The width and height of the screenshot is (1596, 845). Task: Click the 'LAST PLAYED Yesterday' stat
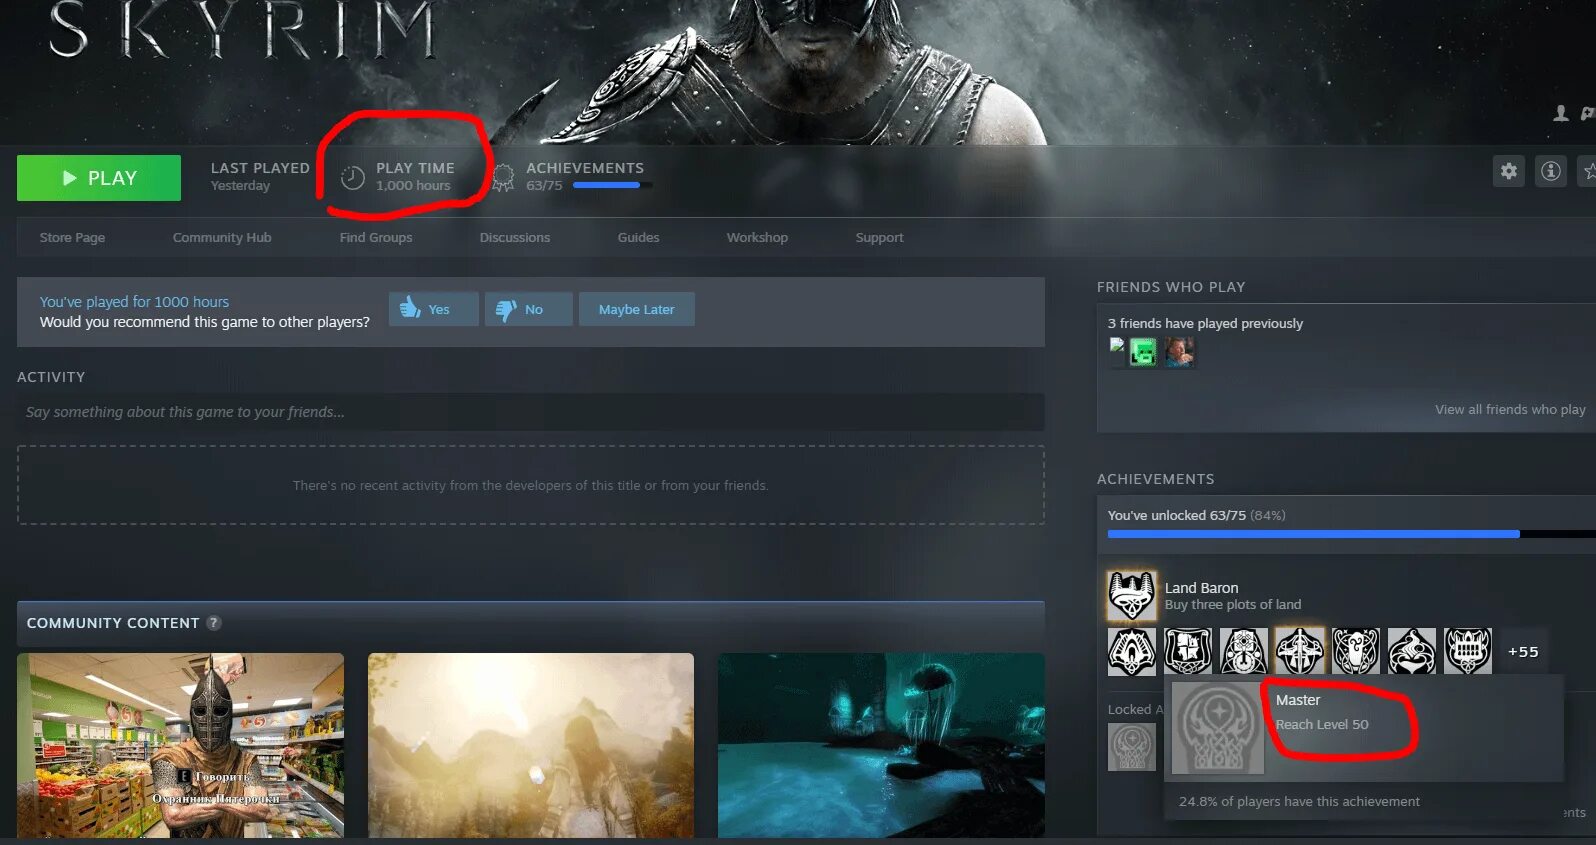[x=260, y=177]
